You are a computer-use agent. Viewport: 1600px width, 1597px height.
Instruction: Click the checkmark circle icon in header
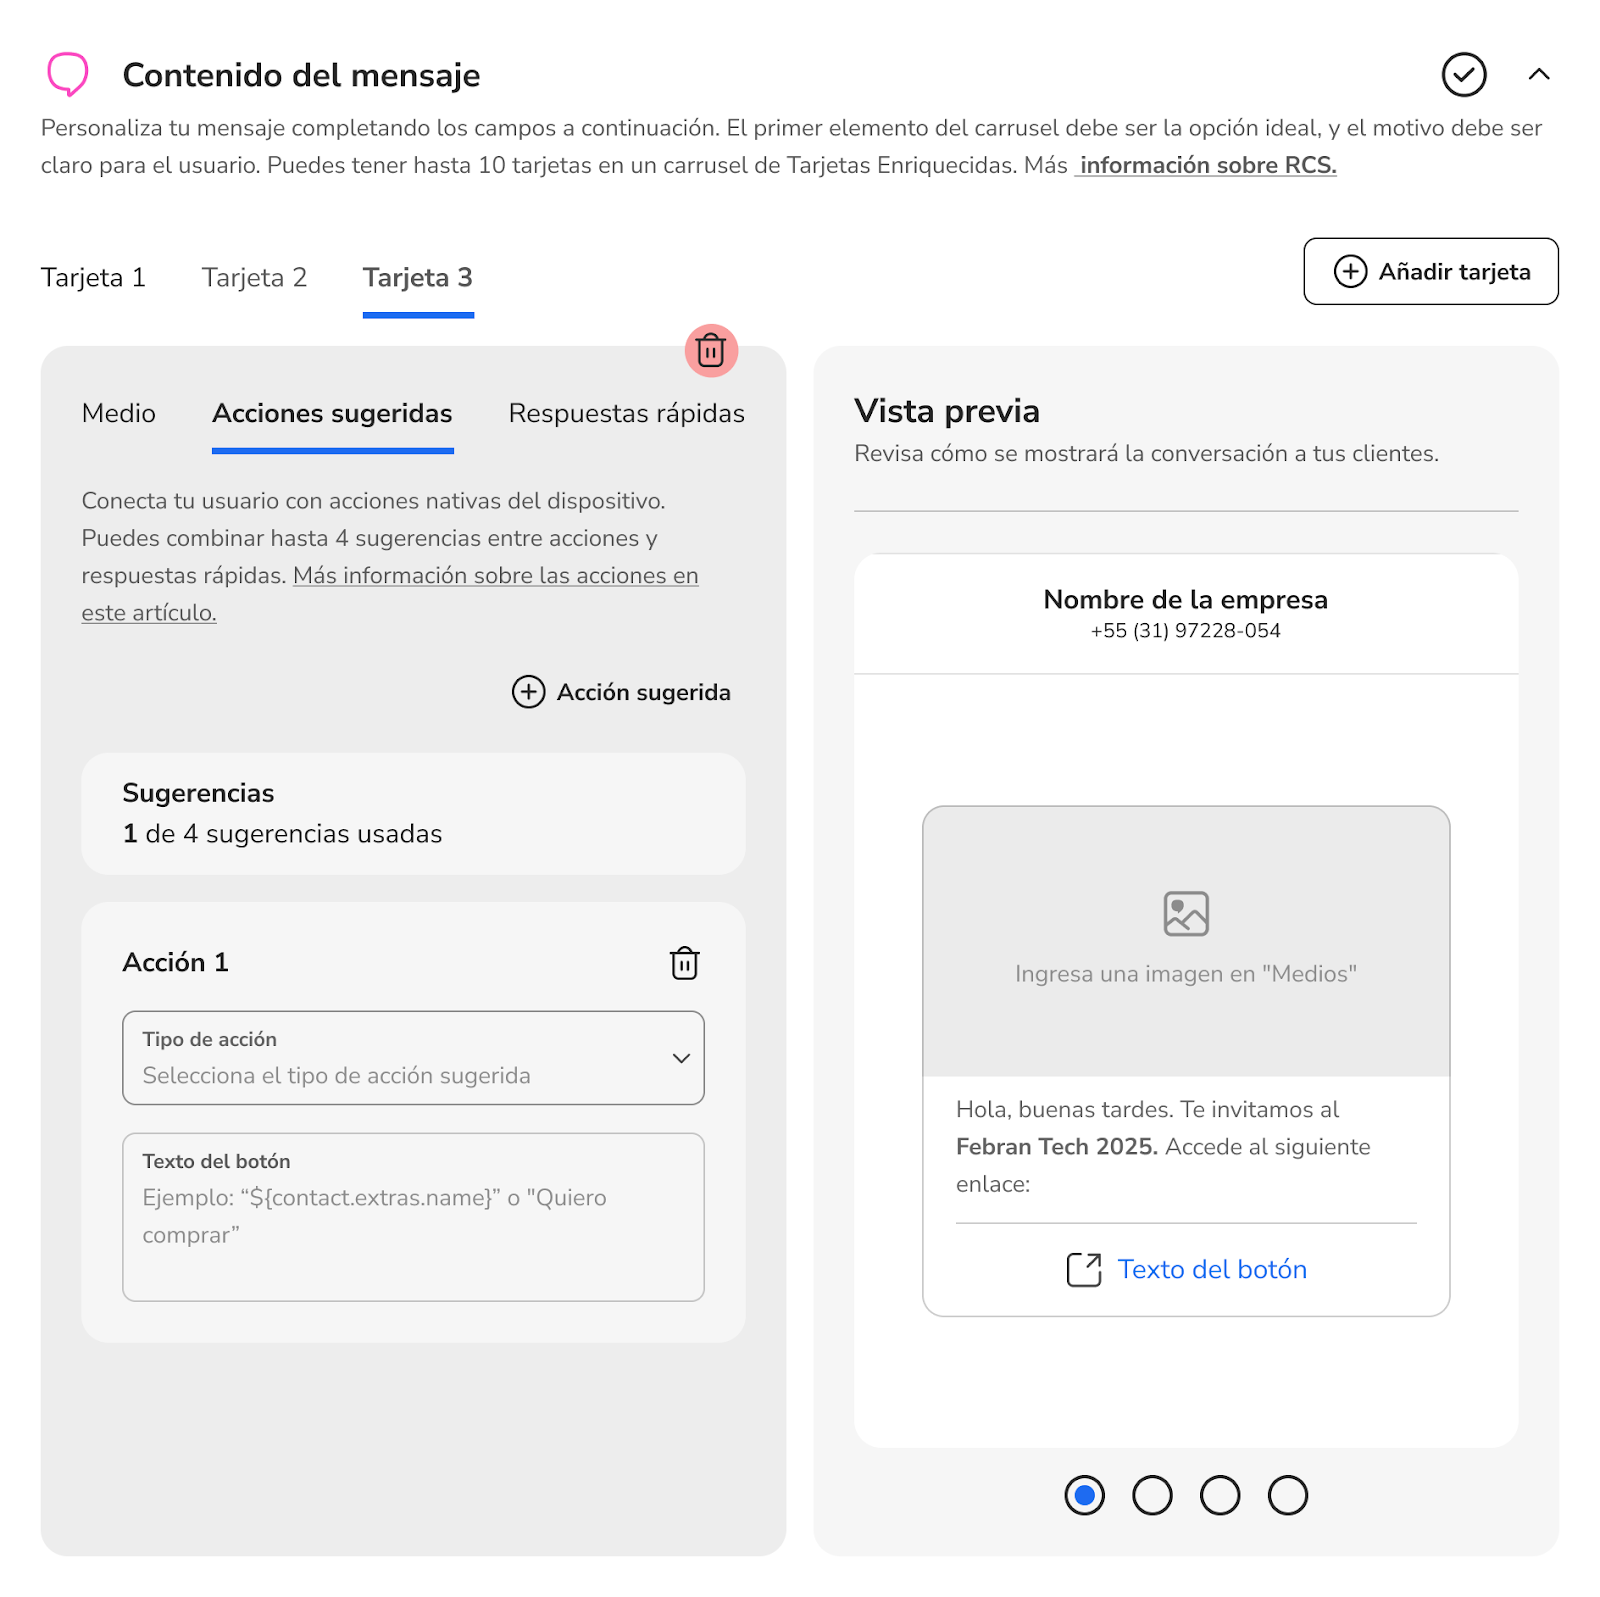coord(1463,74)
